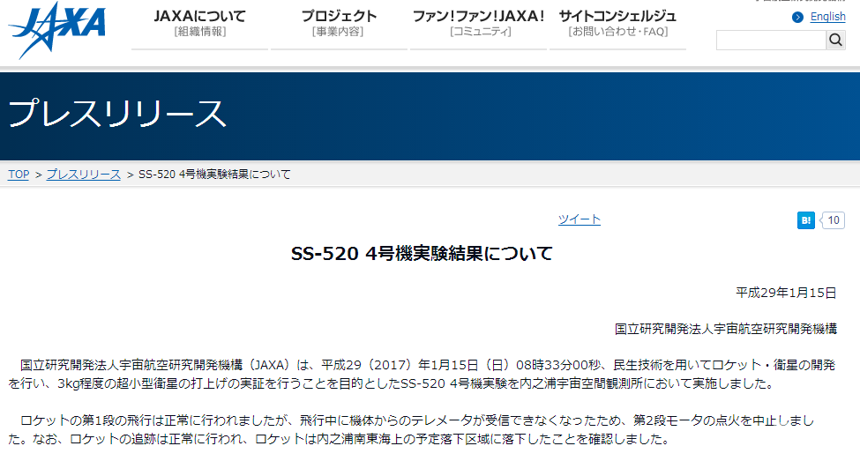Switch to the English site link

pyautogui.click(x=828, y=17)
